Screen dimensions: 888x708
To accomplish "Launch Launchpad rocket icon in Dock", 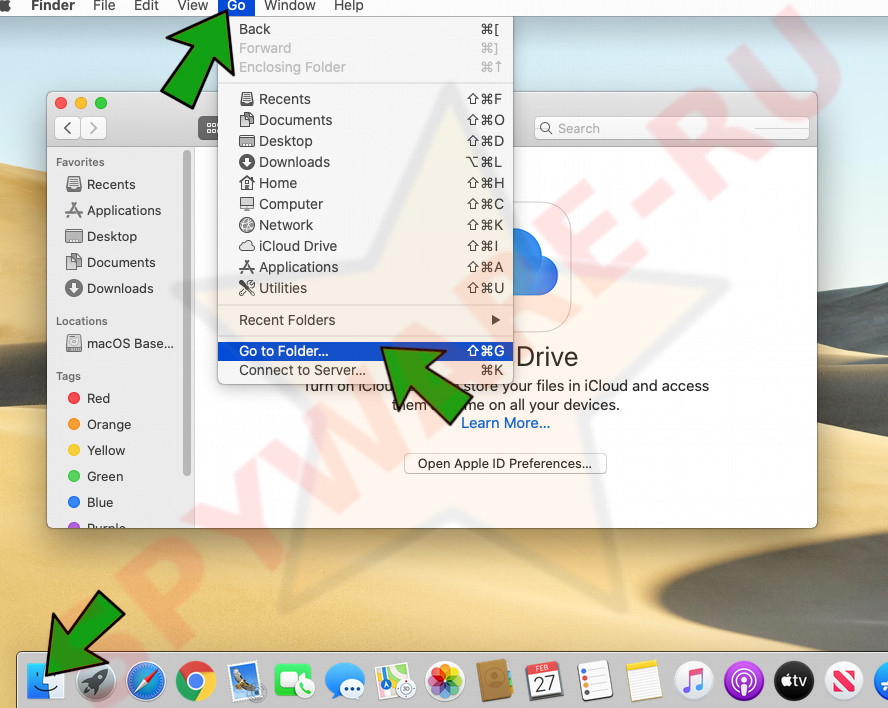I will click(95, 681).
